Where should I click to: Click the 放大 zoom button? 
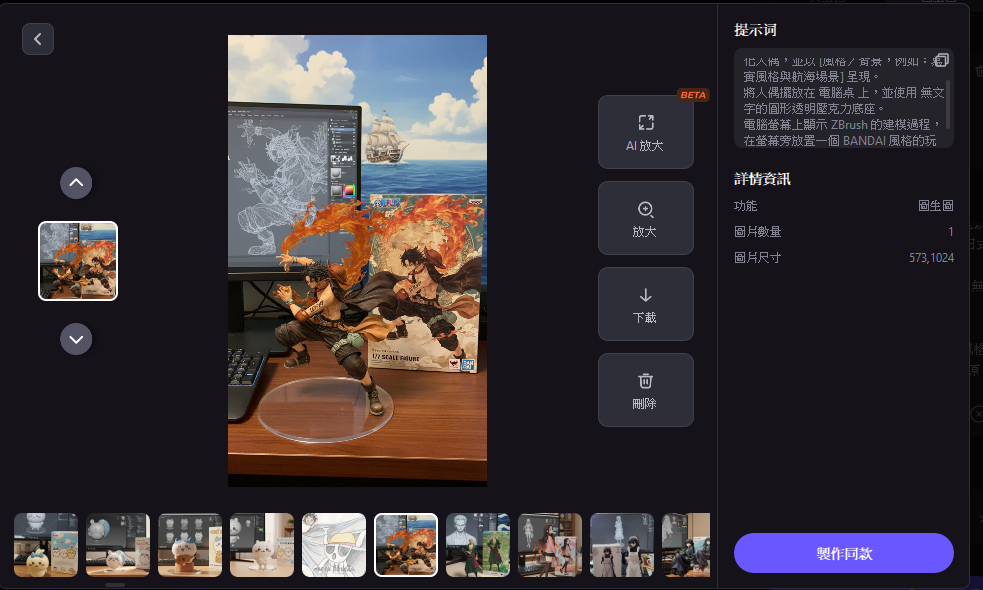[x=646, y=218]
